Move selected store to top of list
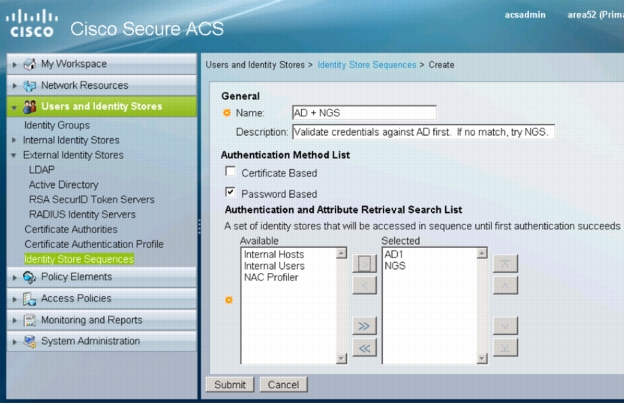 click(505, 264)
